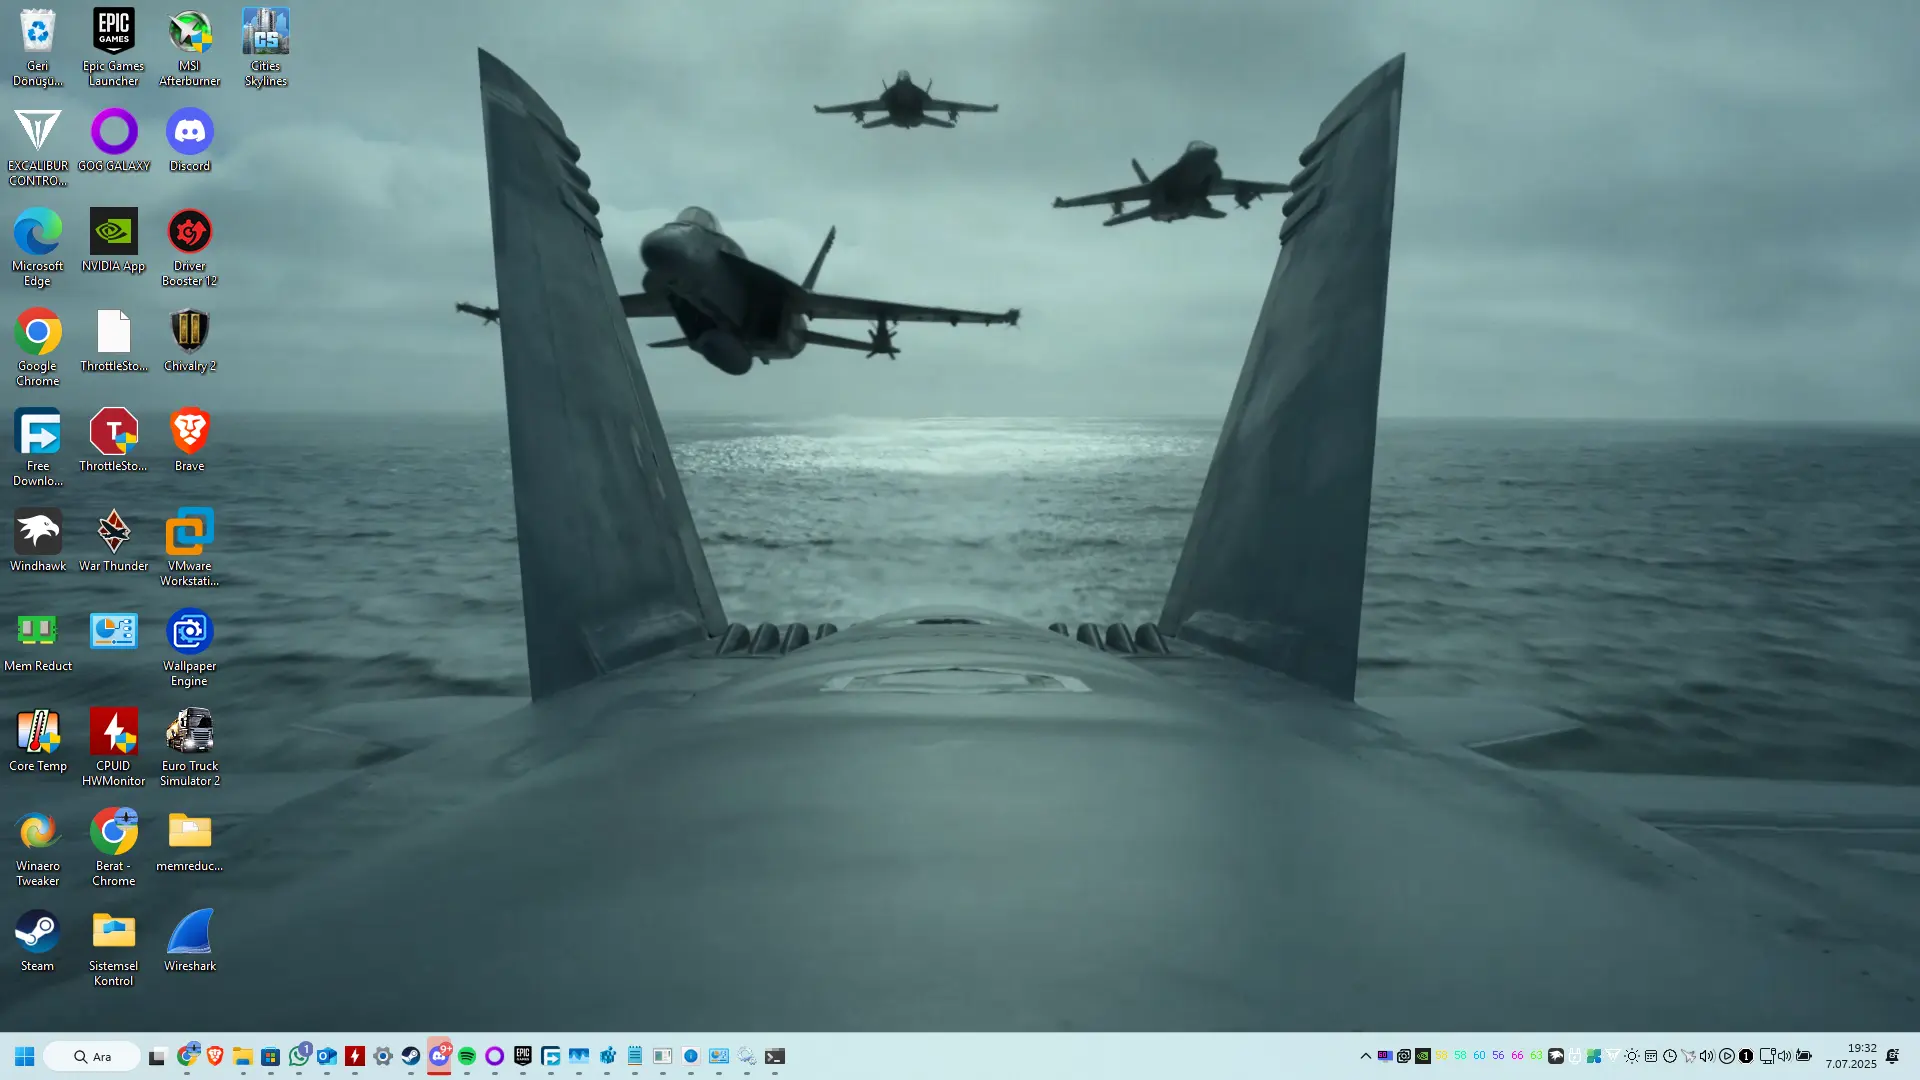Viewport: 1920px width, 1080px height.
Task: Expand the hidden system tray icons chevron
Action: pyautogui.click(x=1365, y=1056)
